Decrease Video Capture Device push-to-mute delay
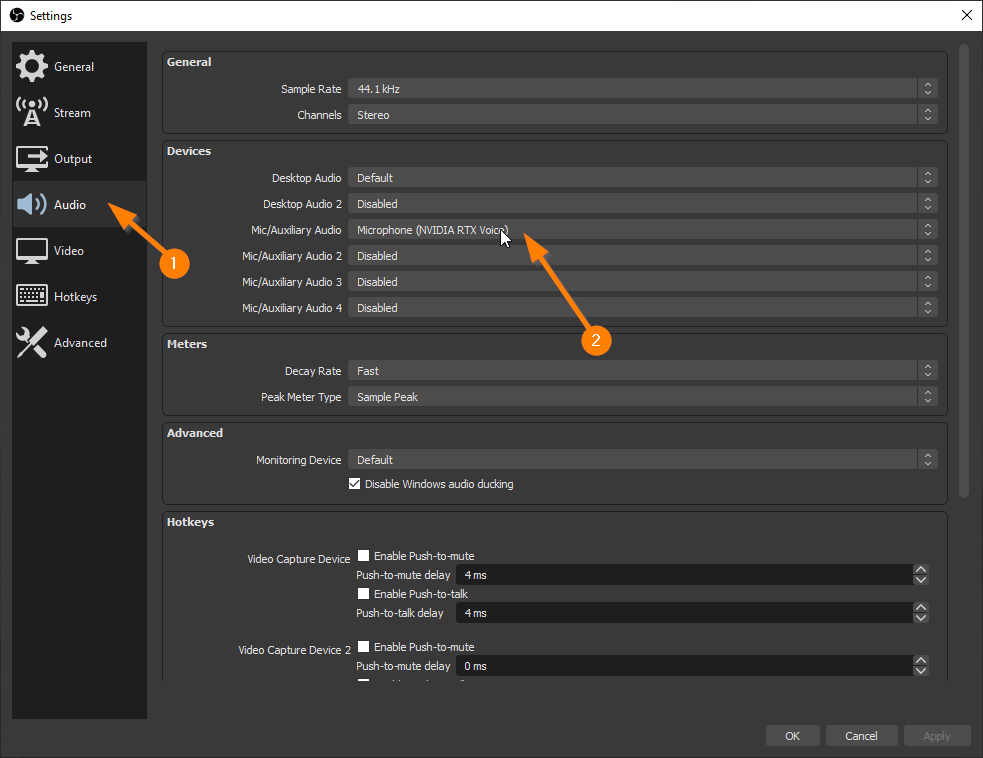 (920, 580)
